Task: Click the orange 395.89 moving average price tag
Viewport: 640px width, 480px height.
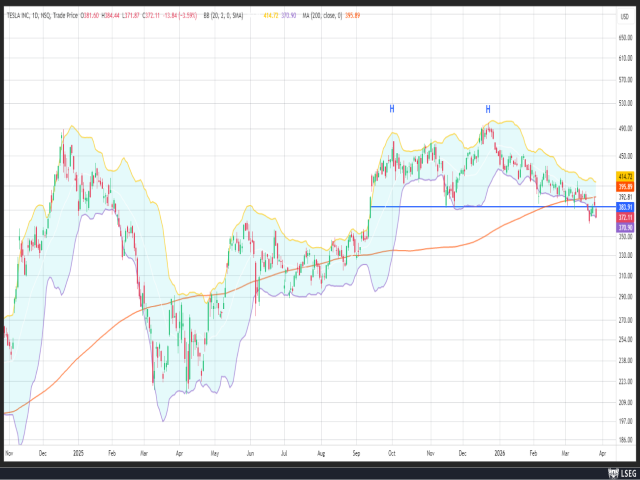Action: tap(625, 187)
